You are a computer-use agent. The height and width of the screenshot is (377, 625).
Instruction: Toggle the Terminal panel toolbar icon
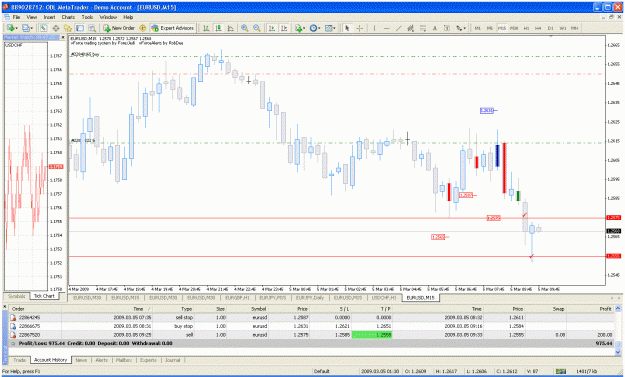pos(80,28)
